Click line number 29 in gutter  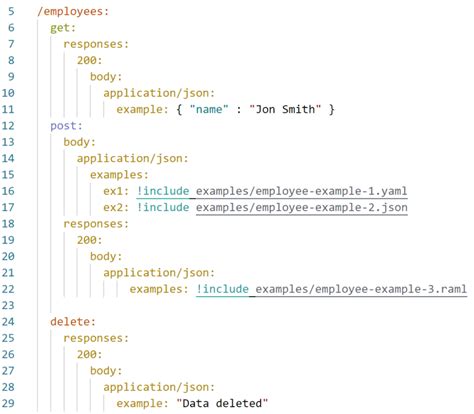click(8, 404)
